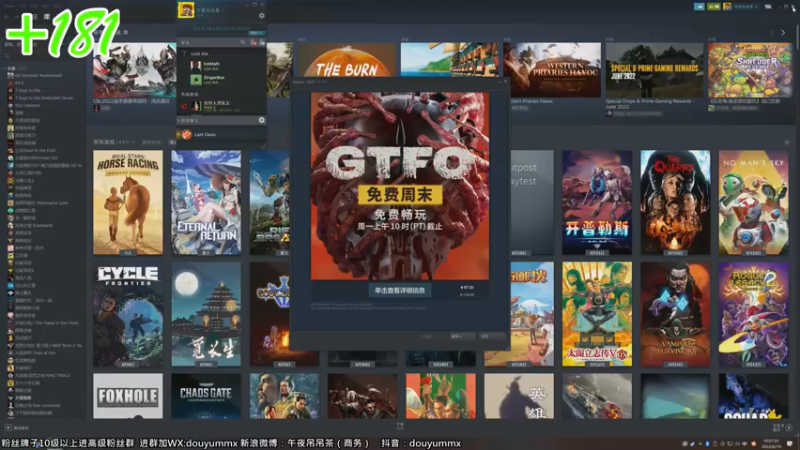Click account avatar in top bar

tap(728, 7)
